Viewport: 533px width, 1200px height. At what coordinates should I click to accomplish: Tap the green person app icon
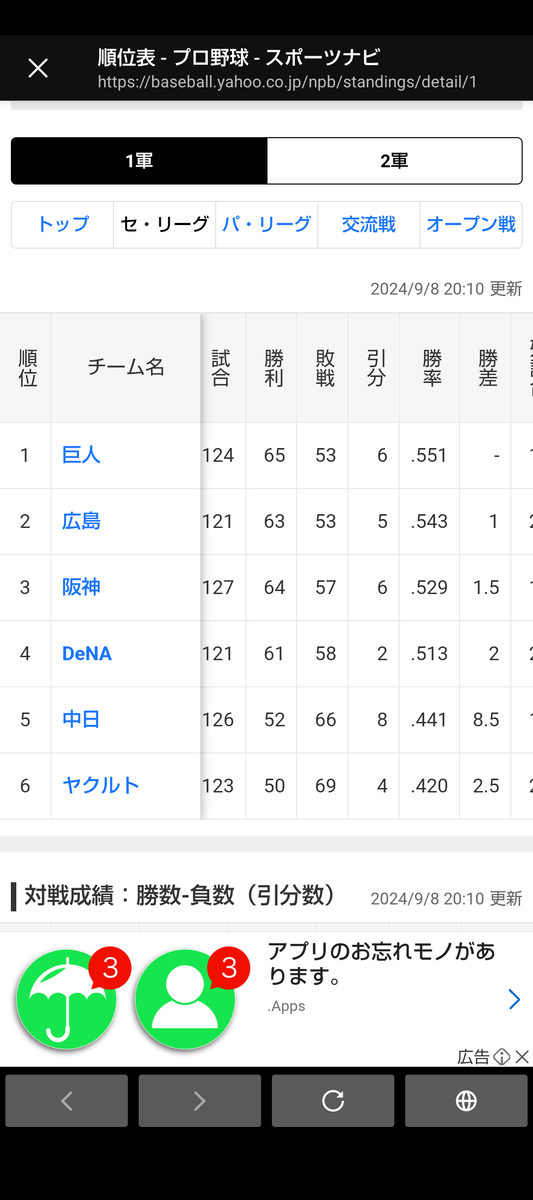click(x=185, y=1000)
